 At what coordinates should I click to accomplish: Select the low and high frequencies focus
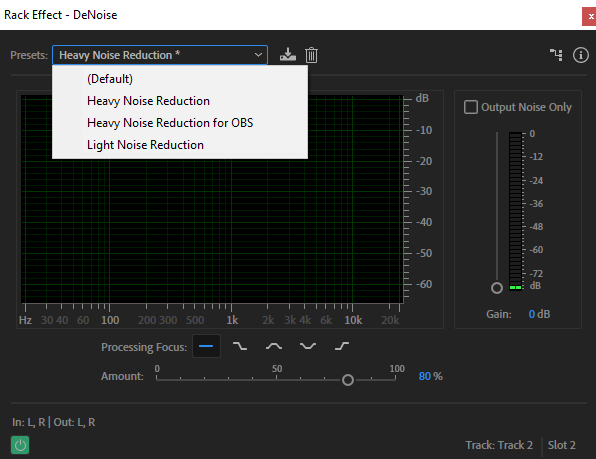(308, 346)
